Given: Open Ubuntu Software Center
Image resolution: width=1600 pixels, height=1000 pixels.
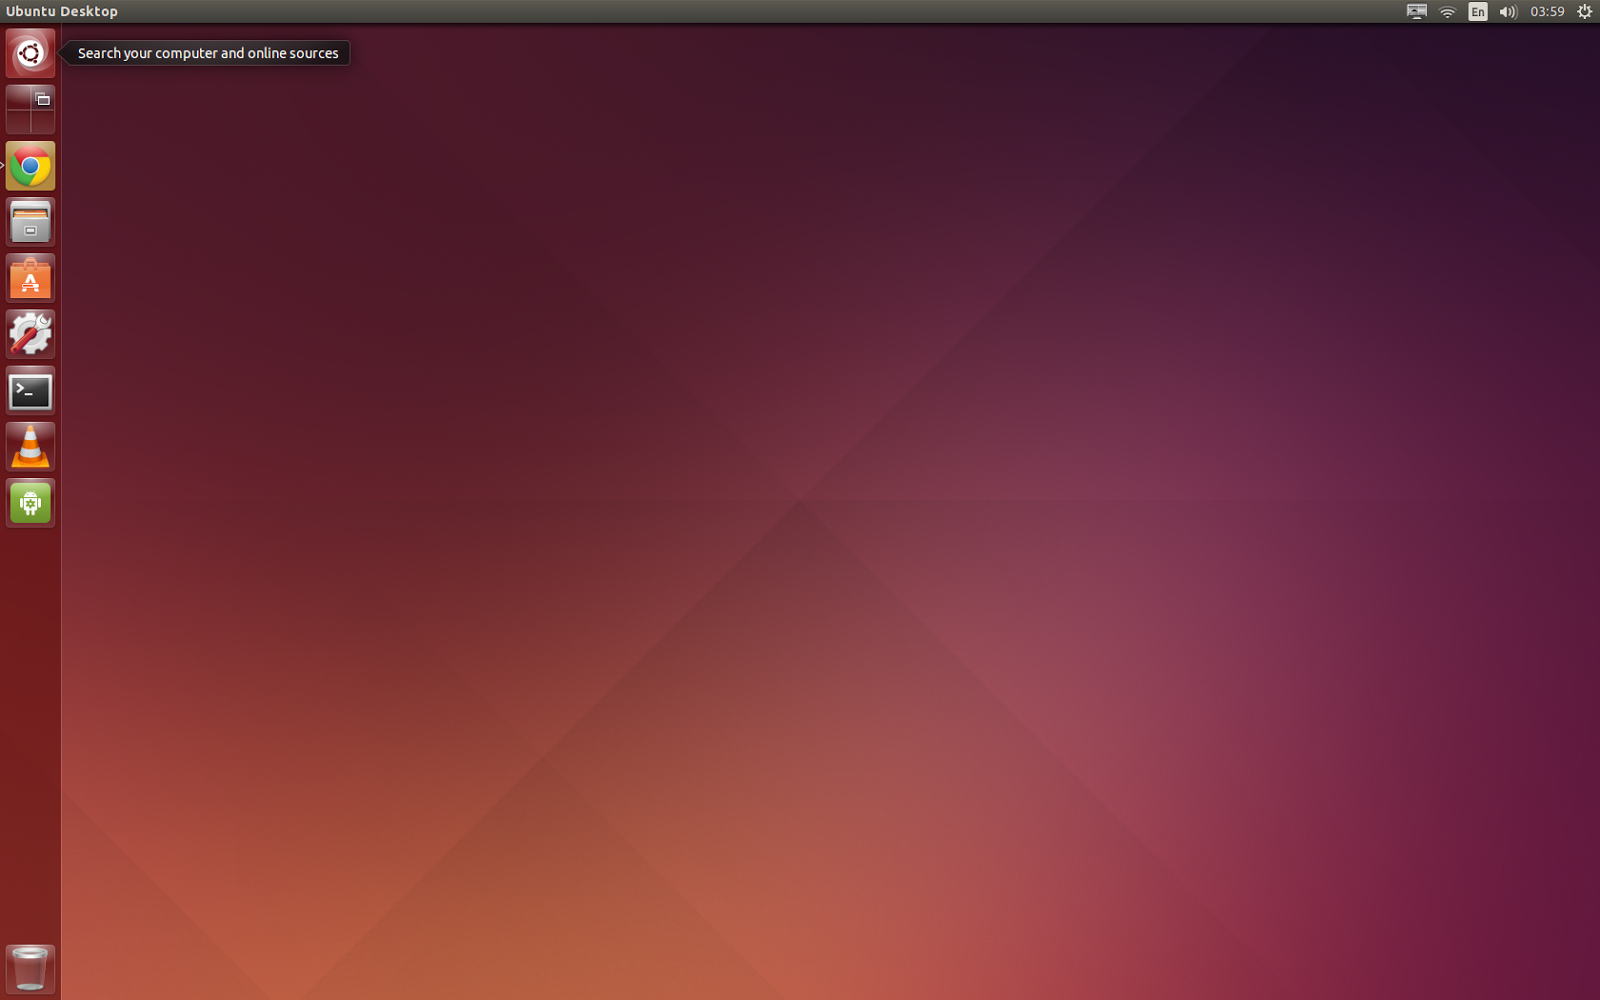Looking at the screenshot, I should tap(30, 278).
